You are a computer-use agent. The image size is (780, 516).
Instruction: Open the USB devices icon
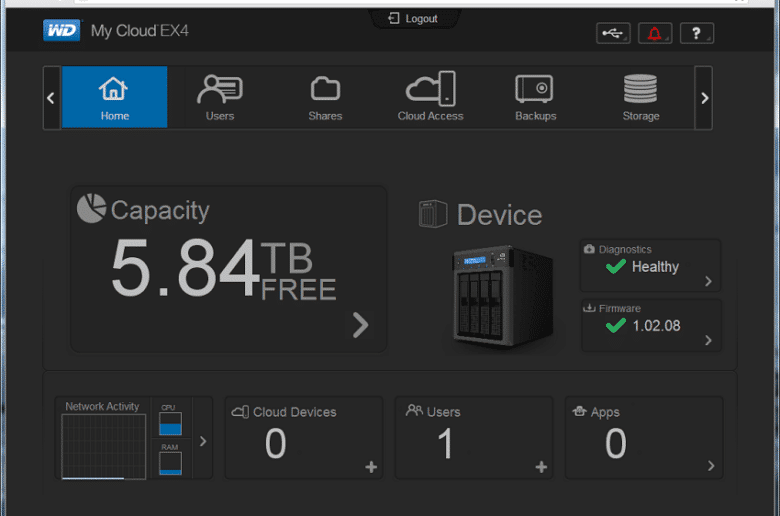pyautogui.click(x=613, y=33)
